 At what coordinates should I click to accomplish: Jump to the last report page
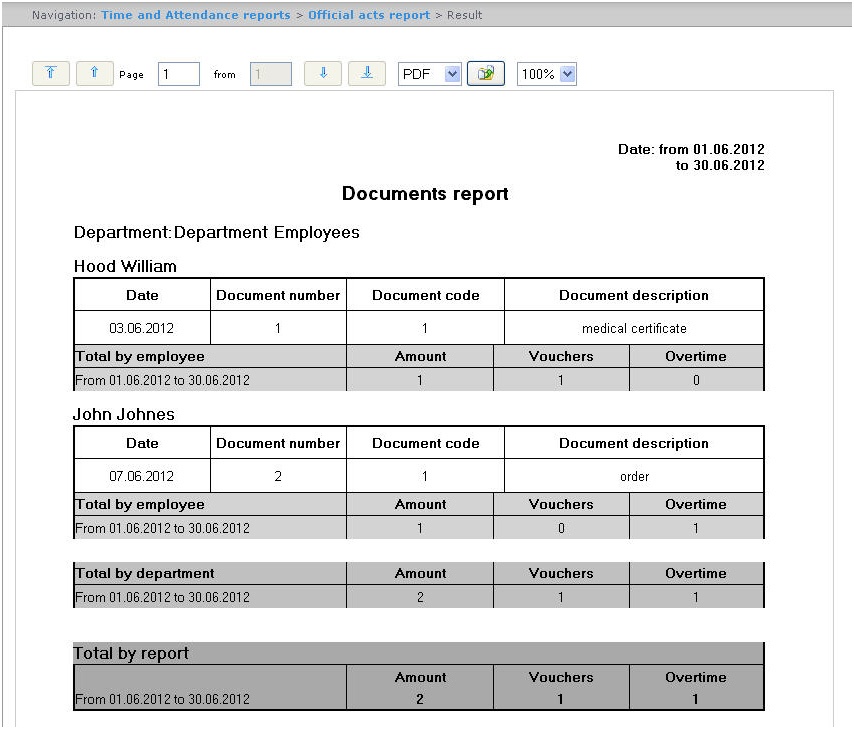click(367, 74)
